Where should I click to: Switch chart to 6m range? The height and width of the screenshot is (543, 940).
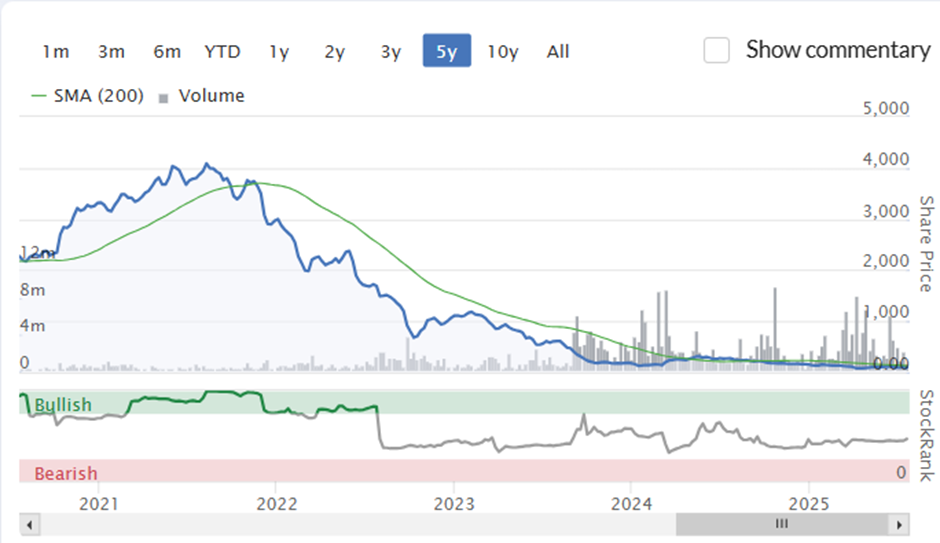click(x=167, y=52)
